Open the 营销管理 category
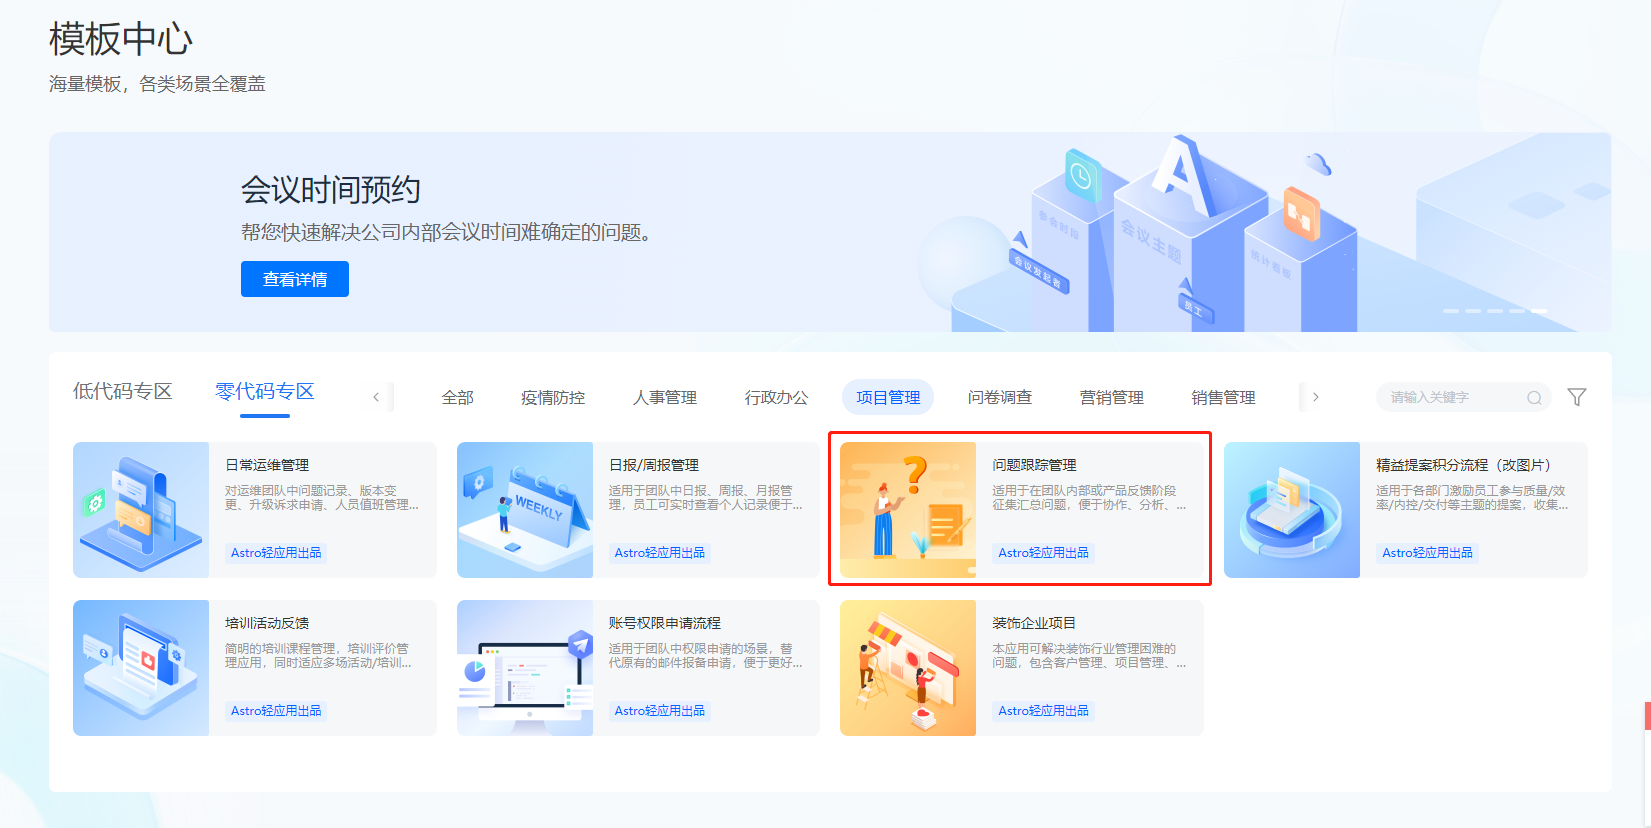 1112,397
